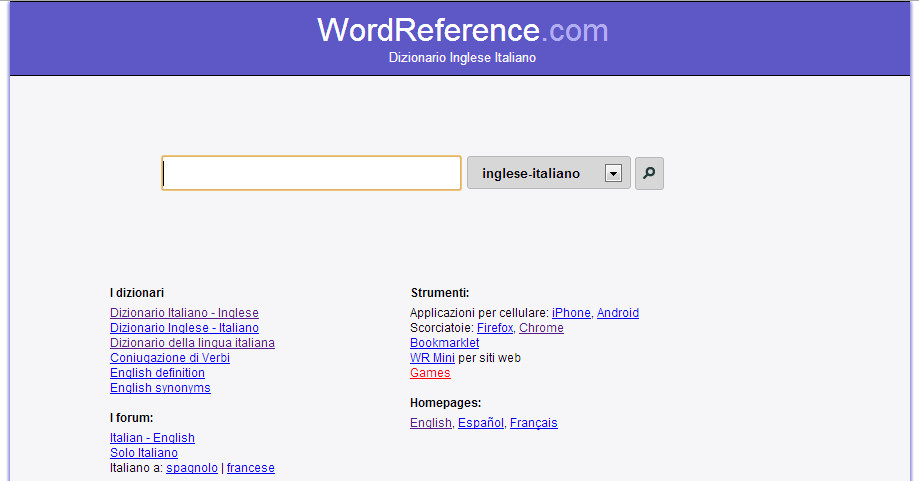The height and width of the screenshot is (481, 919).
Task: Go to the Français homepage
Action: pos(533,423)
